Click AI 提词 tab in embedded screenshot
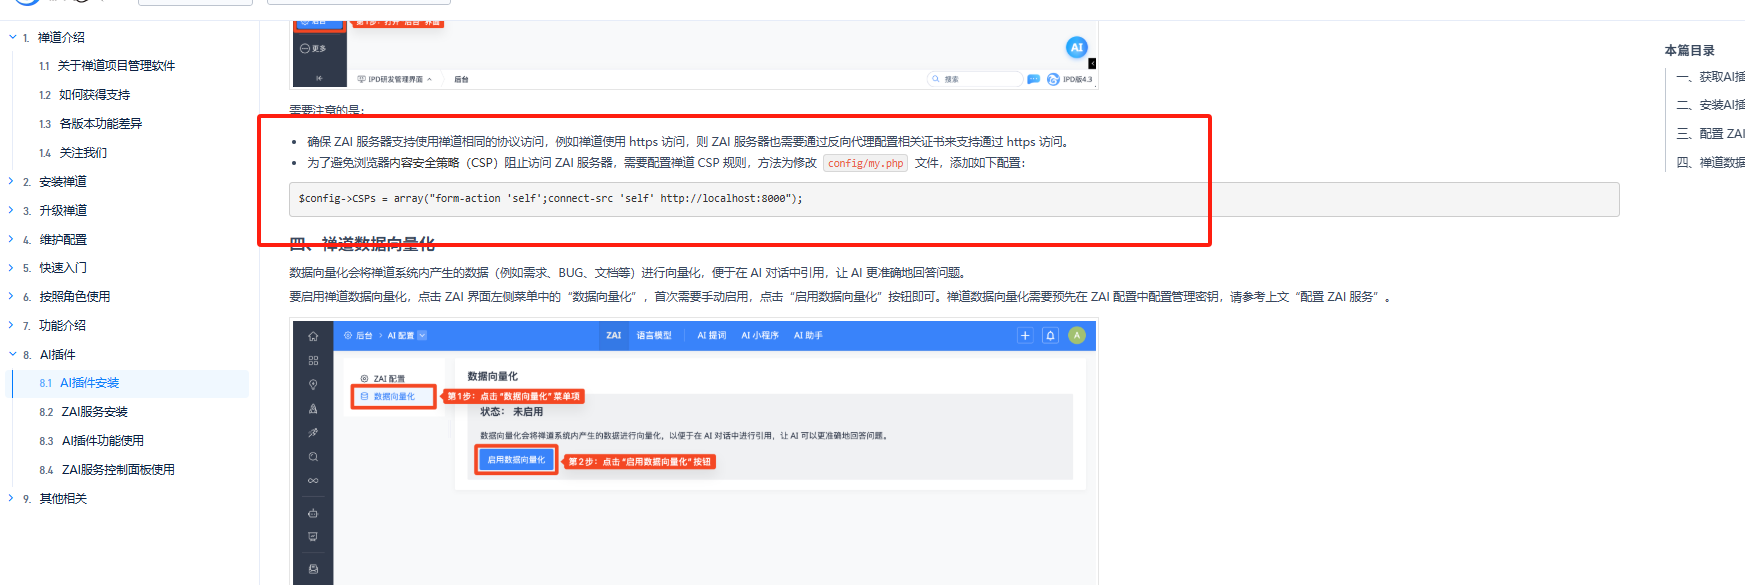1745x585 pixels. [712, 336]
